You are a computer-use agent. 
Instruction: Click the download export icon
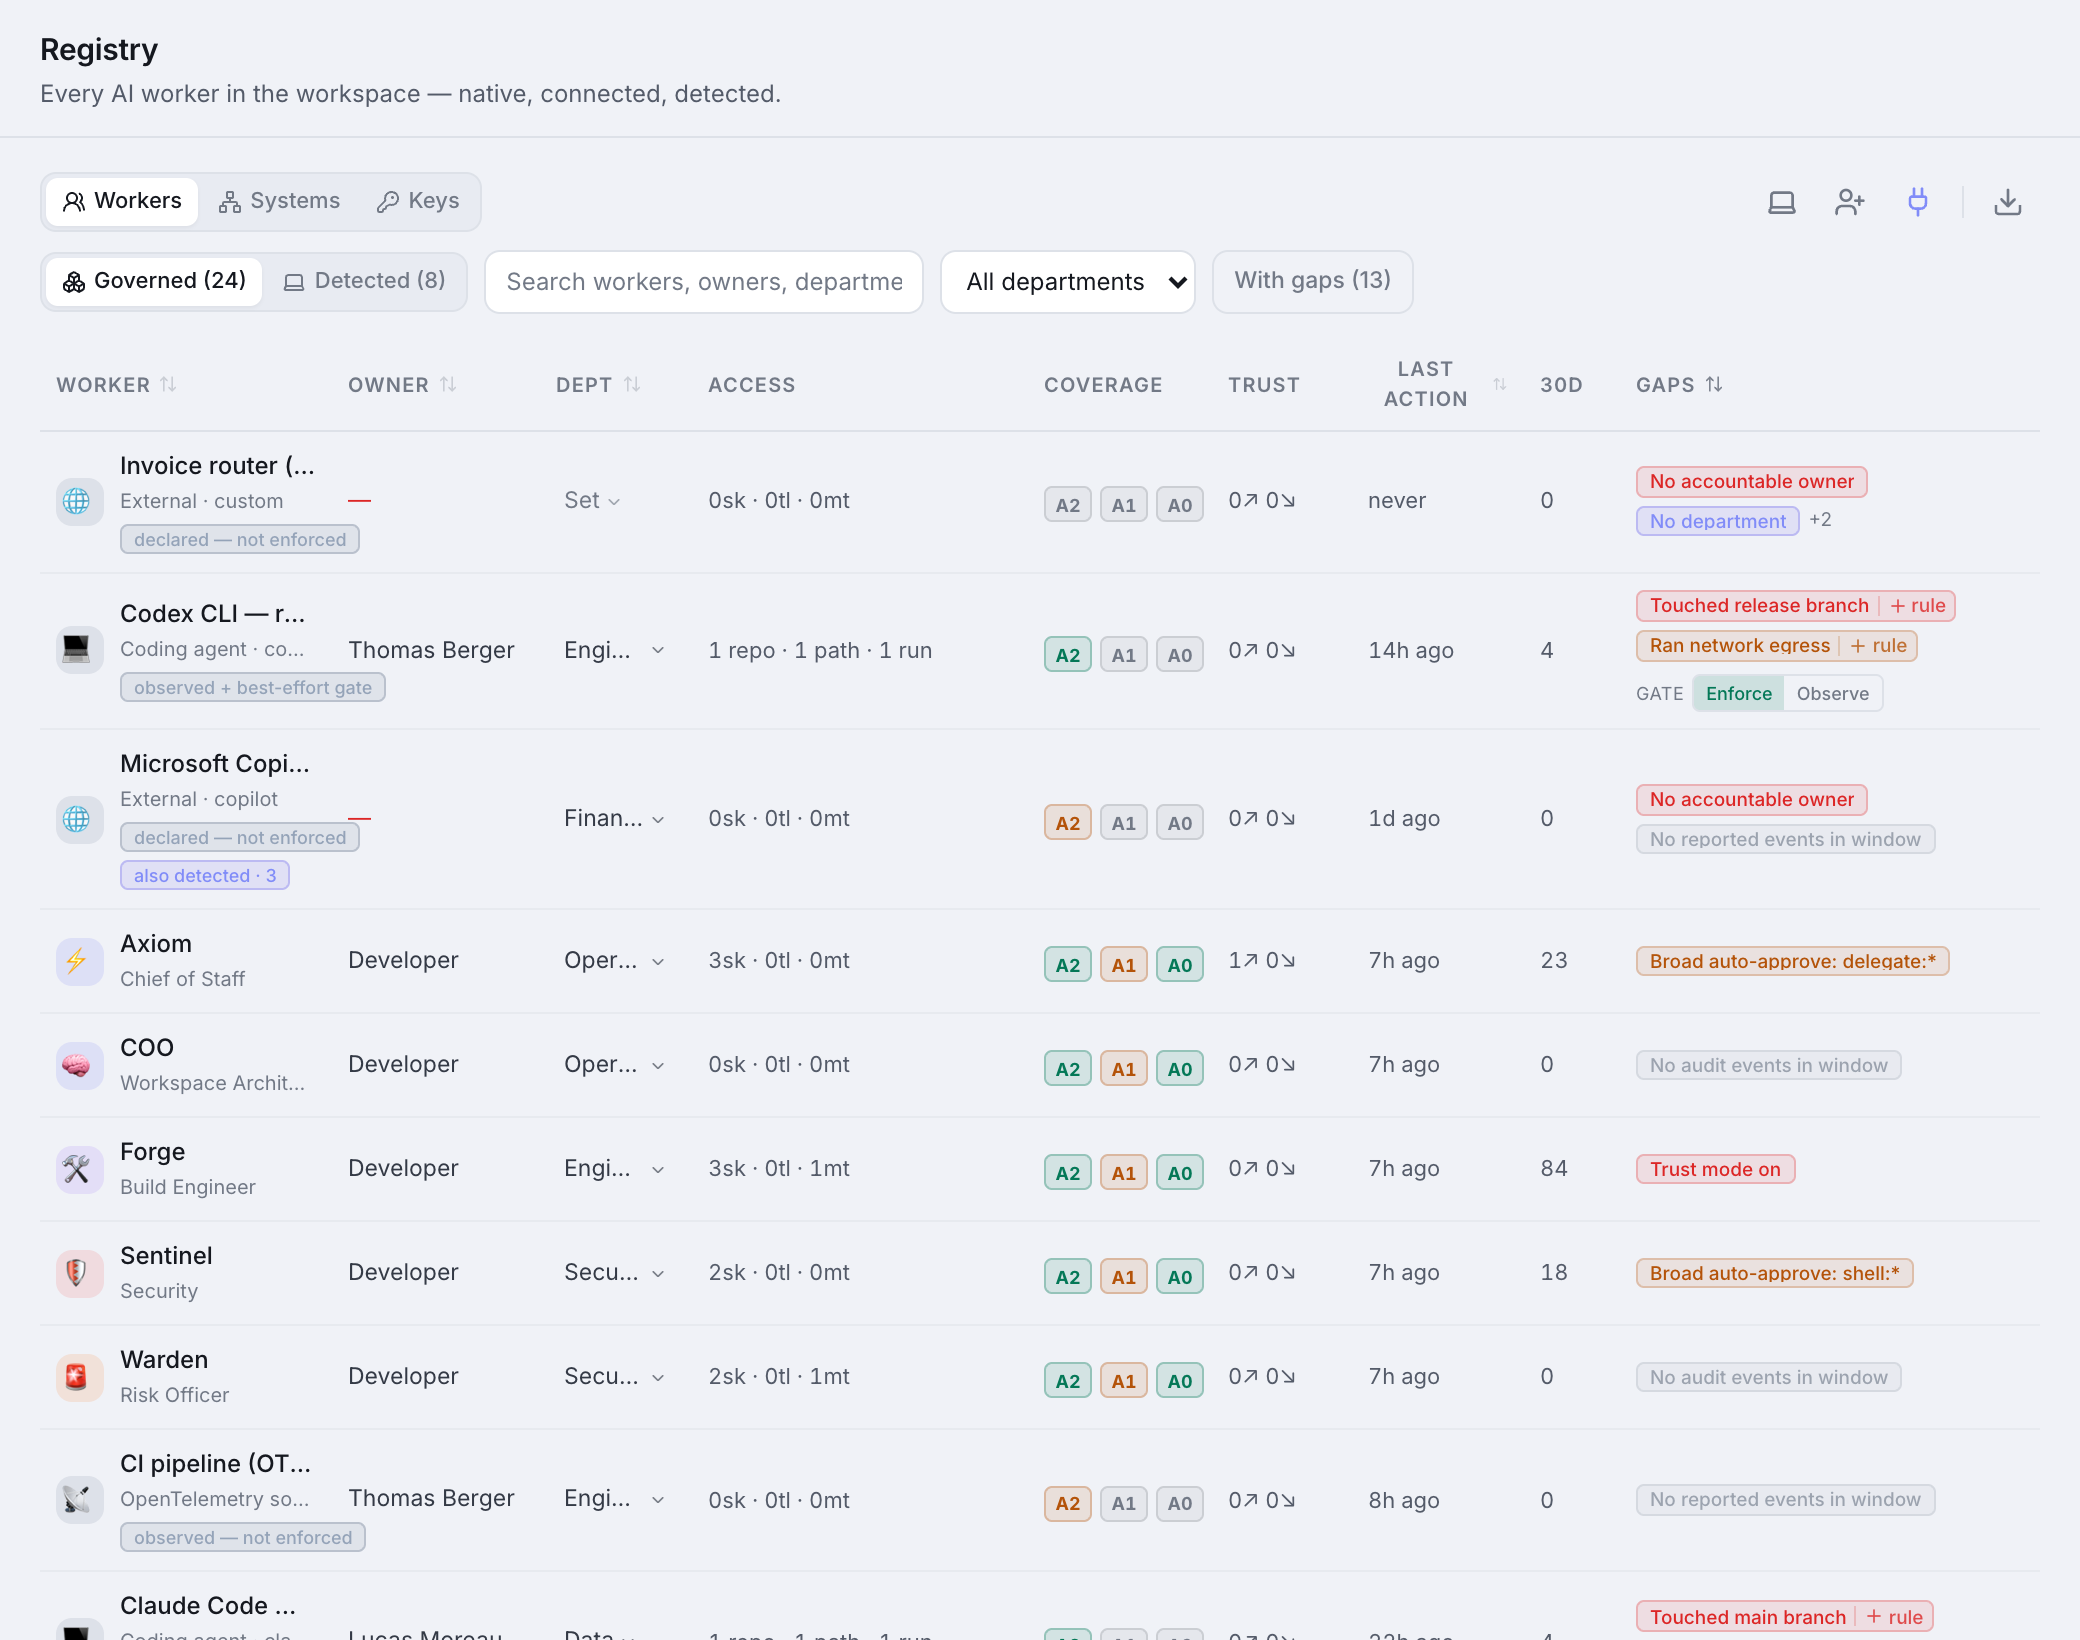click(x=2008, y=203)
